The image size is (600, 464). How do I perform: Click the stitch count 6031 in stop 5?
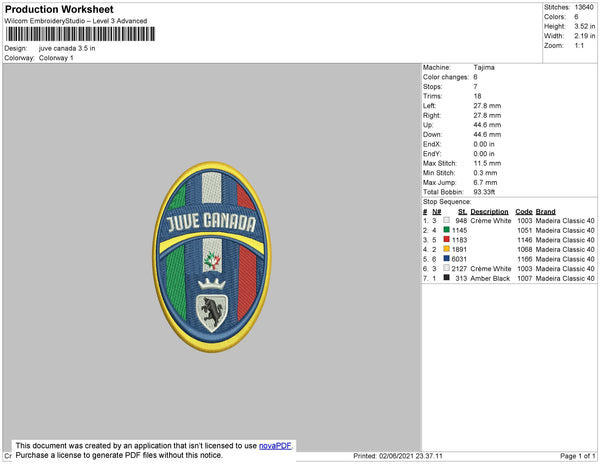coord(460,259)
